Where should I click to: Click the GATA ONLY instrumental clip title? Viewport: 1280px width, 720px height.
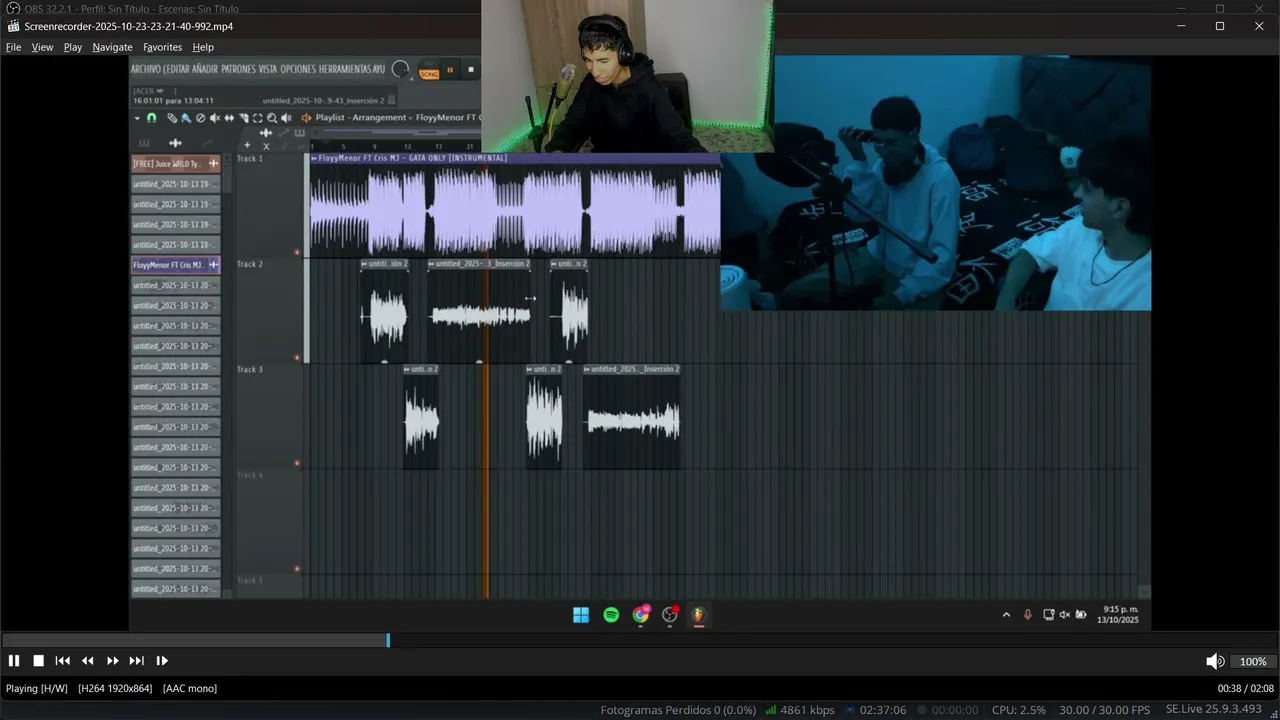click(x=412, y=158)
